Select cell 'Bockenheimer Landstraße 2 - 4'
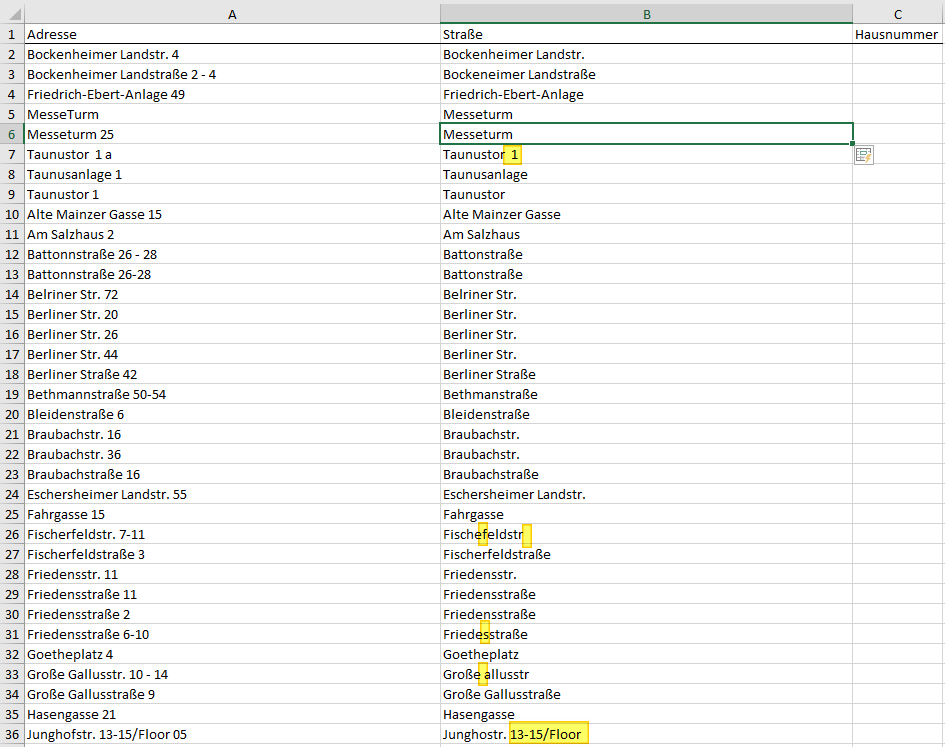Image resolution: width=945 pixels, height=747 pixels. point(232,74)
